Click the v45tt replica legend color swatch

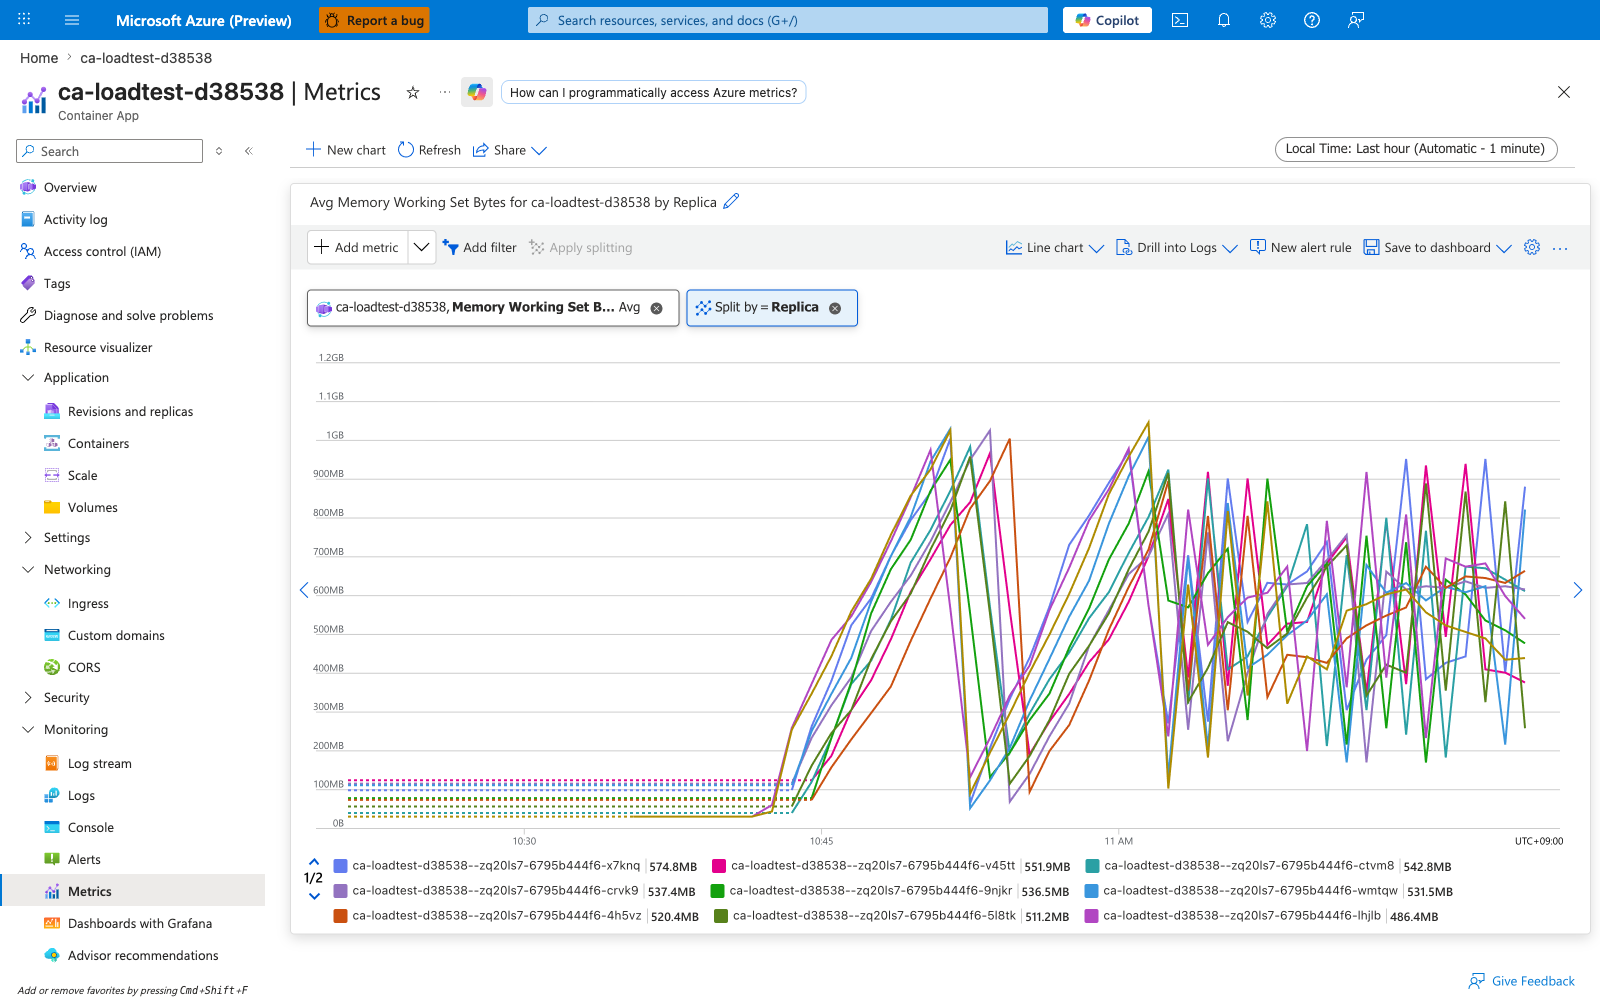718,866
